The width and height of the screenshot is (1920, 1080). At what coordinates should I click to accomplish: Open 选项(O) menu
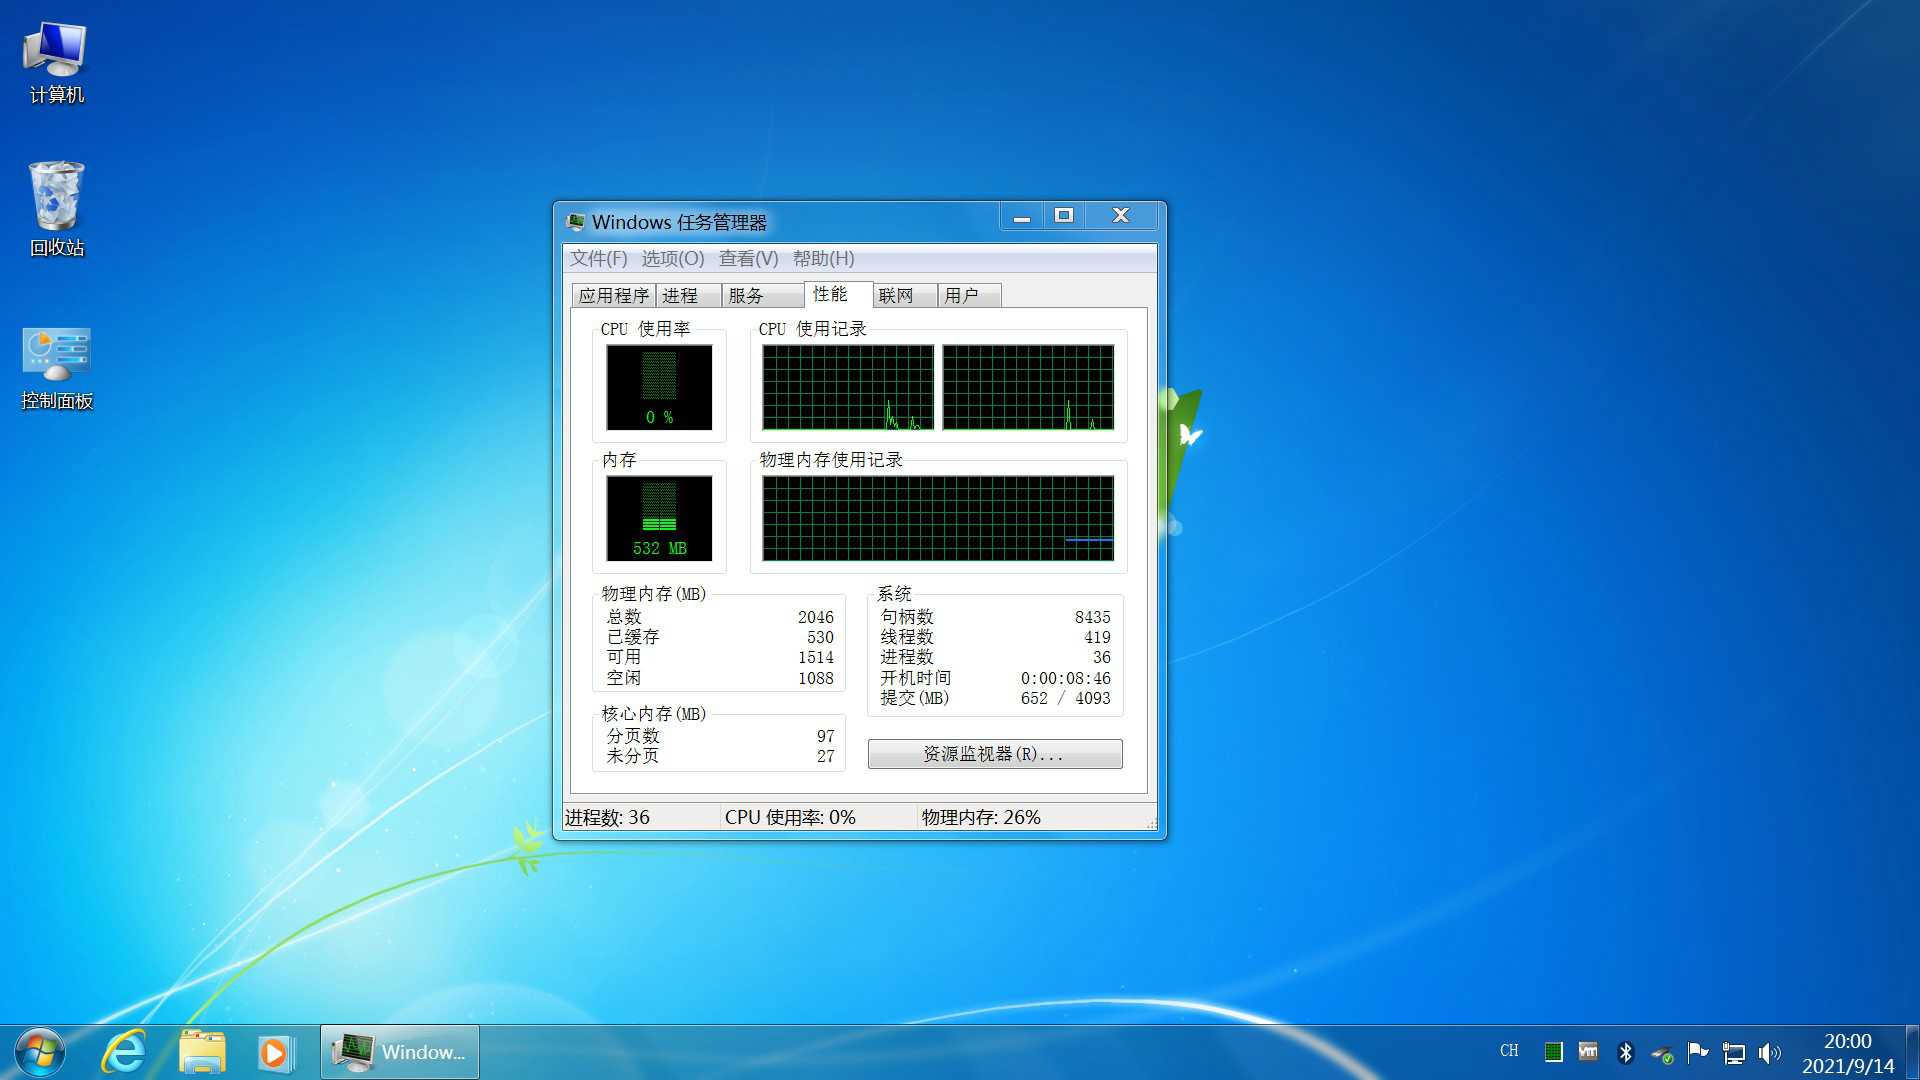click(673, 258)
